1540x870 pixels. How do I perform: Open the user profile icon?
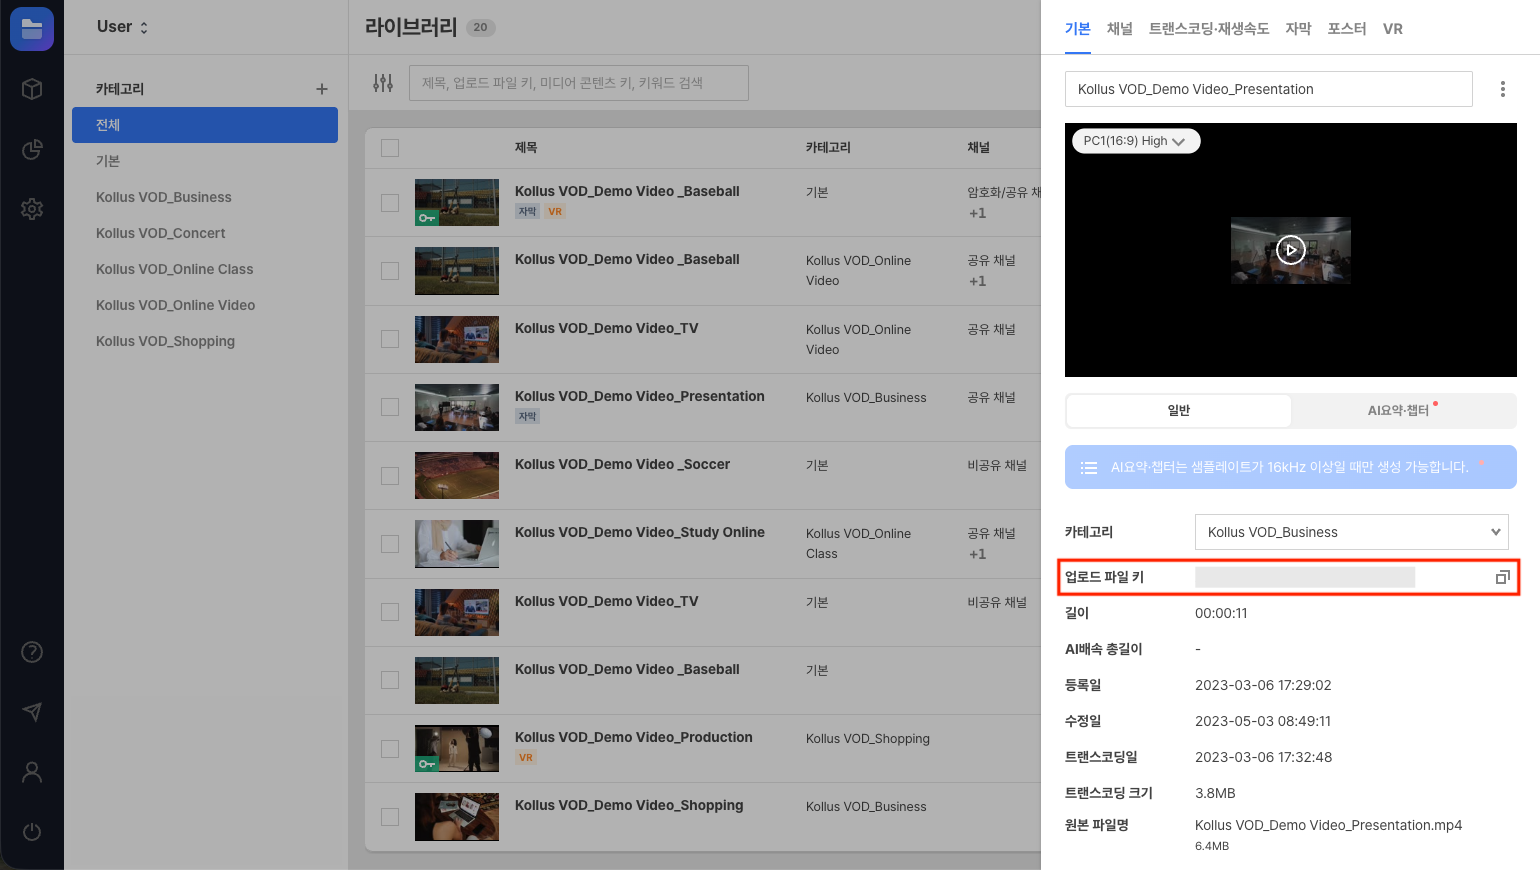pos(32,772)
